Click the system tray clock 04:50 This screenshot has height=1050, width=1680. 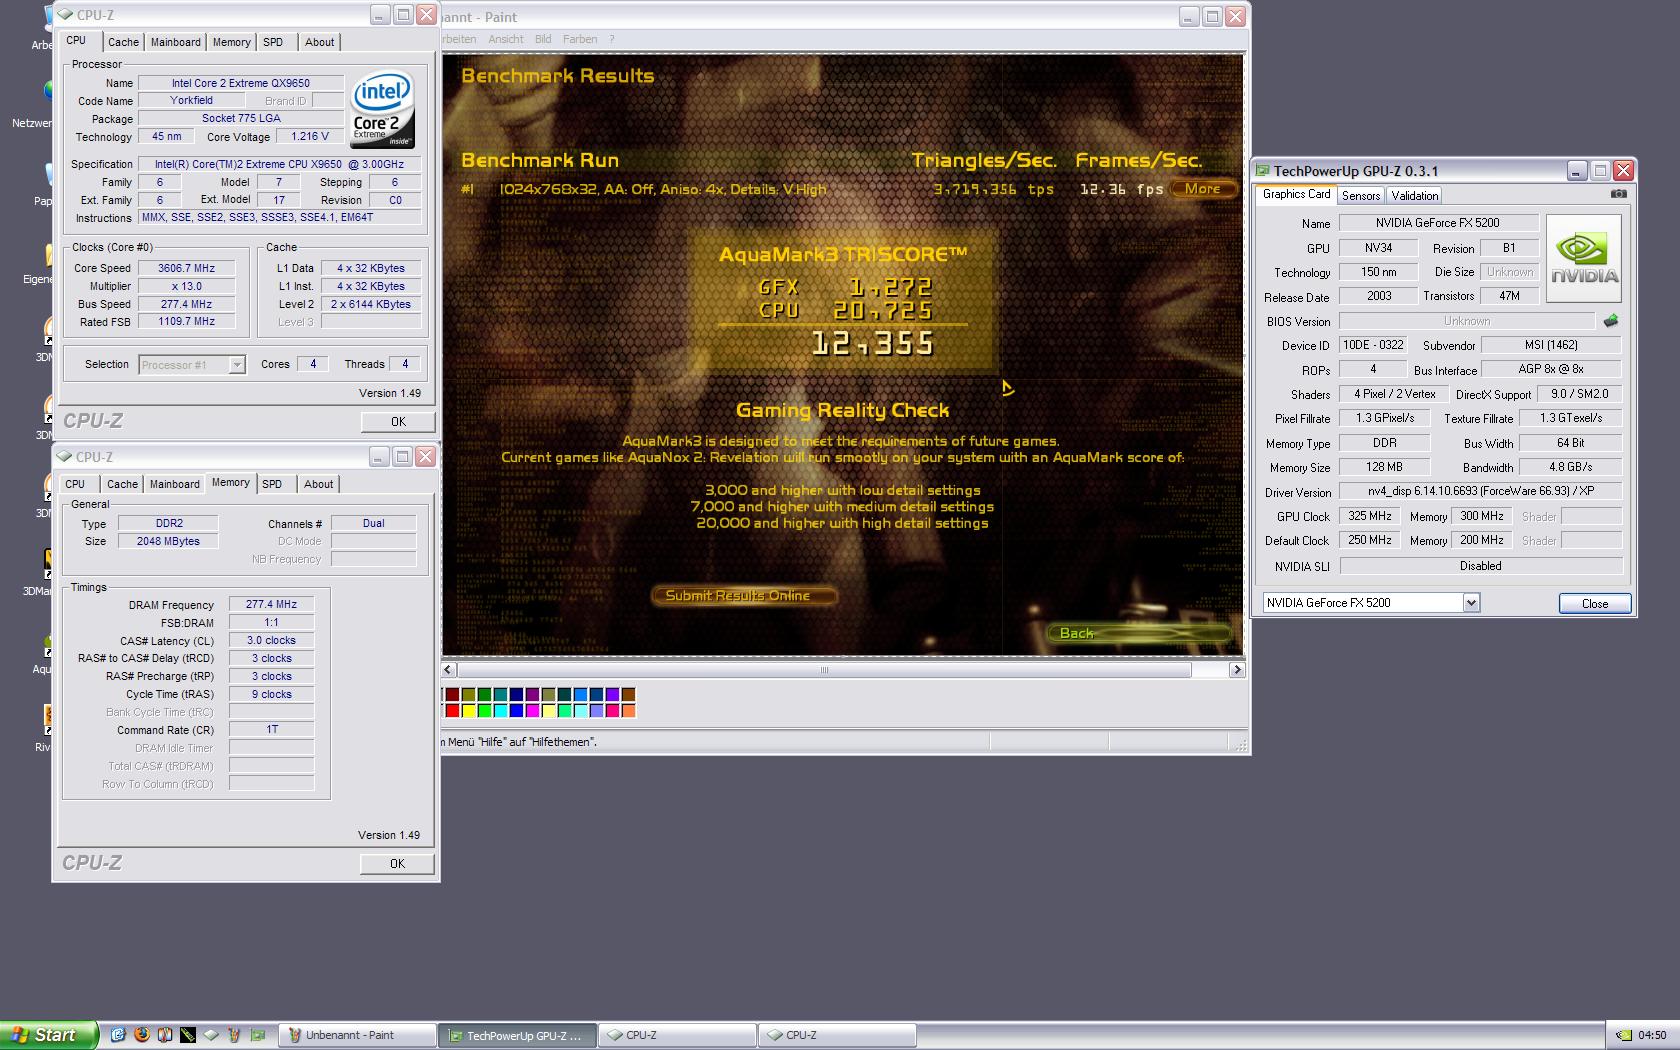(x=1652, y=1035)
